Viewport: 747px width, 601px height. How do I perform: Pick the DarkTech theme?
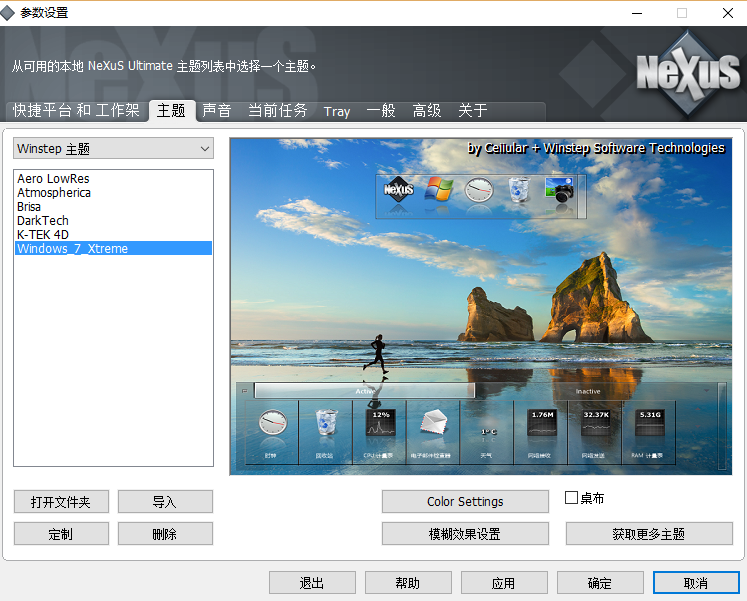113,220
